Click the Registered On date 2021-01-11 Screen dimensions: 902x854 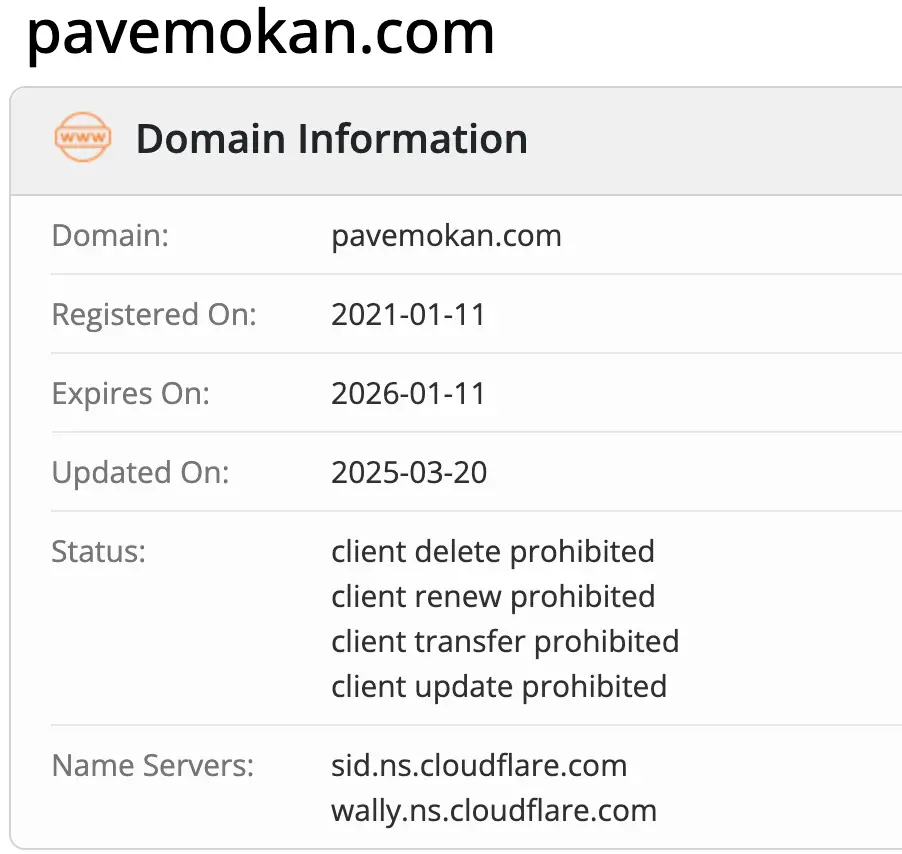point(408,315)
